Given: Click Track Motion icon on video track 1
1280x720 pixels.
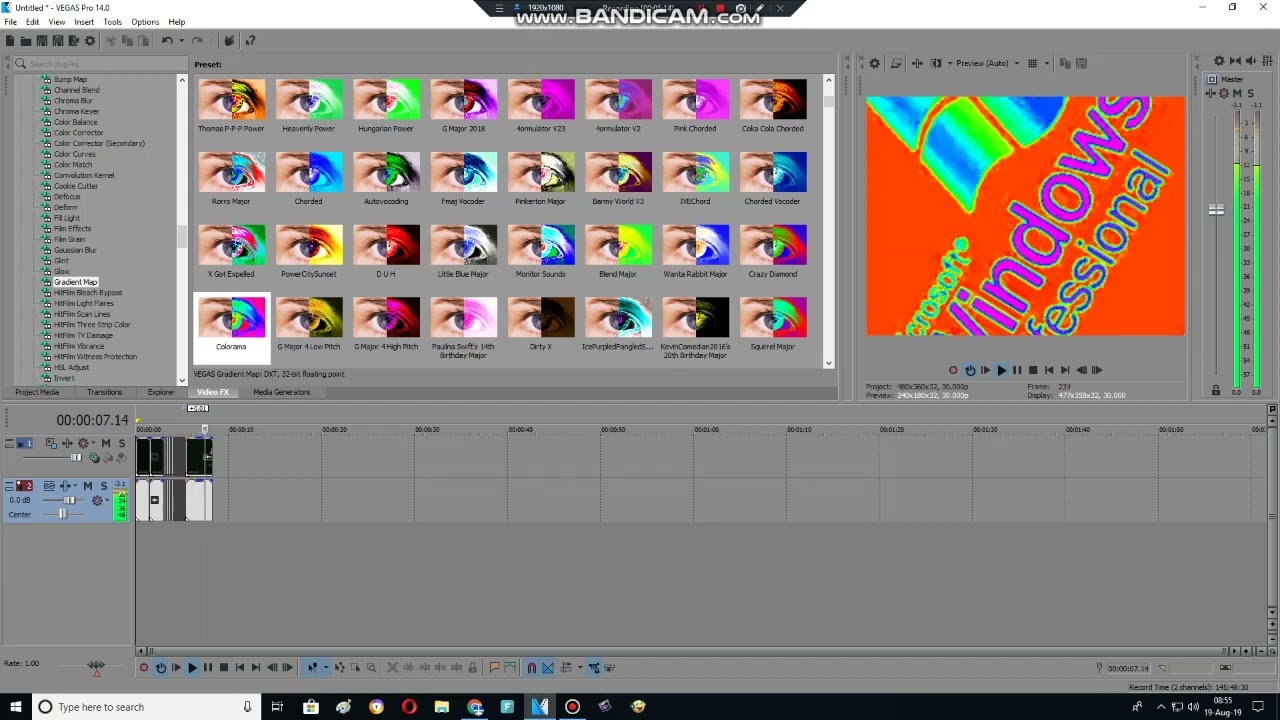Looking at the screenshot, I should (x=51, y=443).
